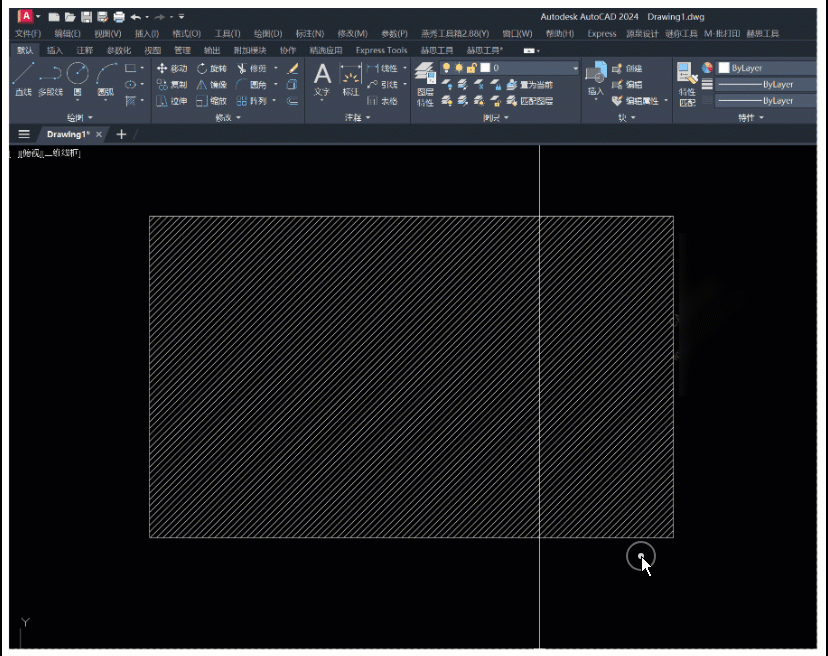Select the Circle (圆) tool

[77, 78]
